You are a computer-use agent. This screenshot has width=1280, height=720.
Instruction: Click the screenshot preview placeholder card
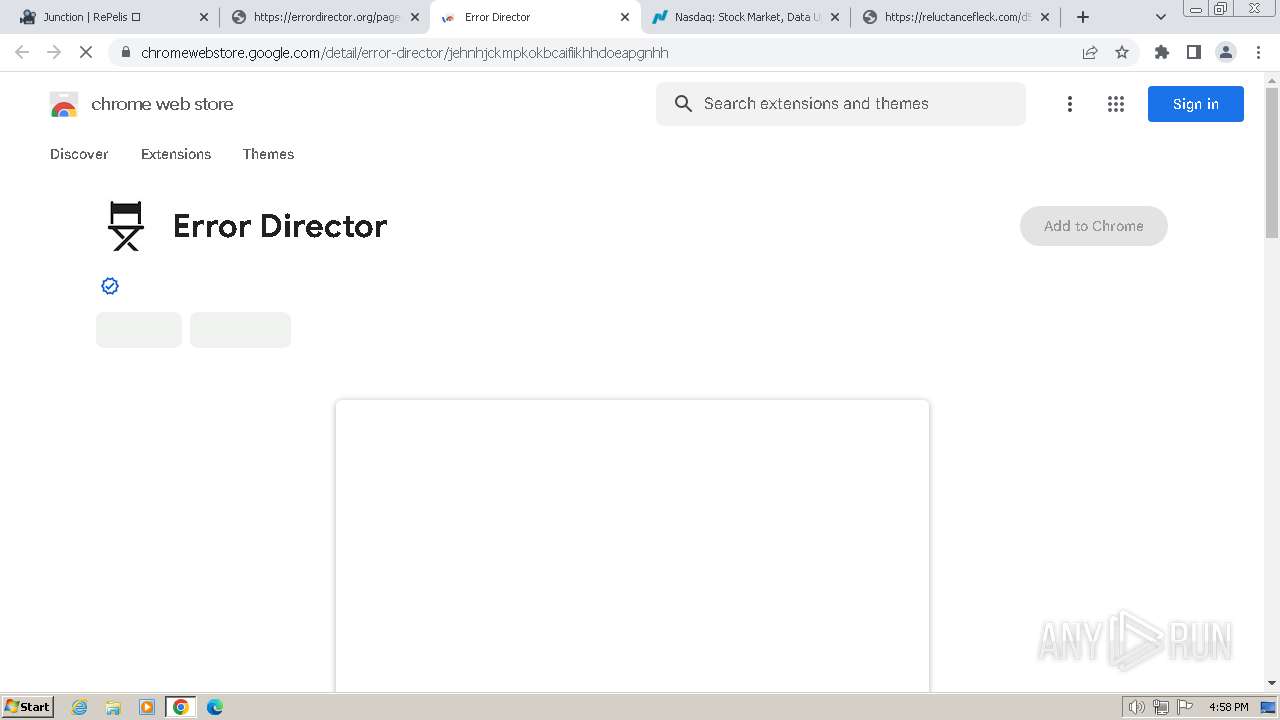(x=632, y=546)
